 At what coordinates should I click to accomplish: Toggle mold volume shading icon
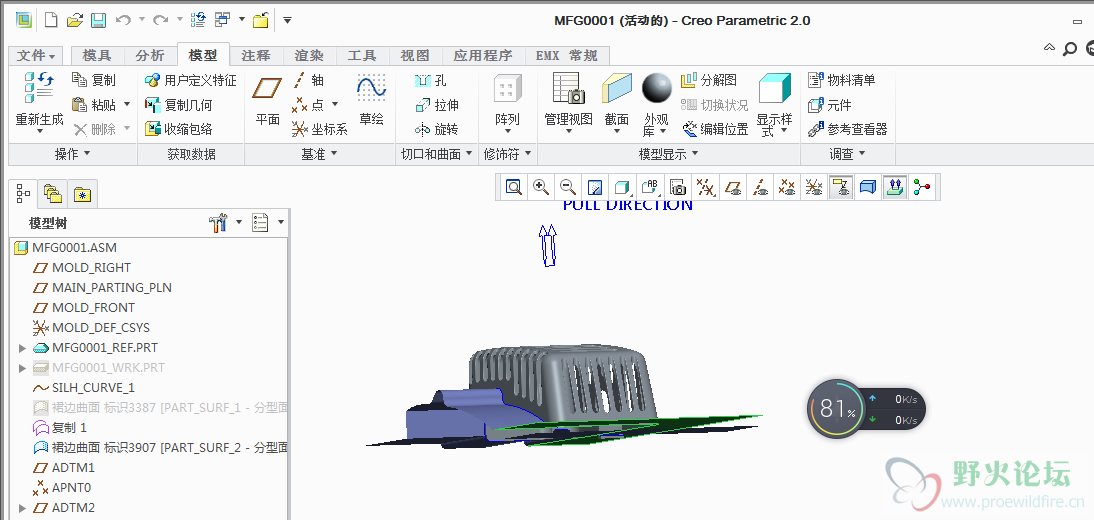click(868, 187)
